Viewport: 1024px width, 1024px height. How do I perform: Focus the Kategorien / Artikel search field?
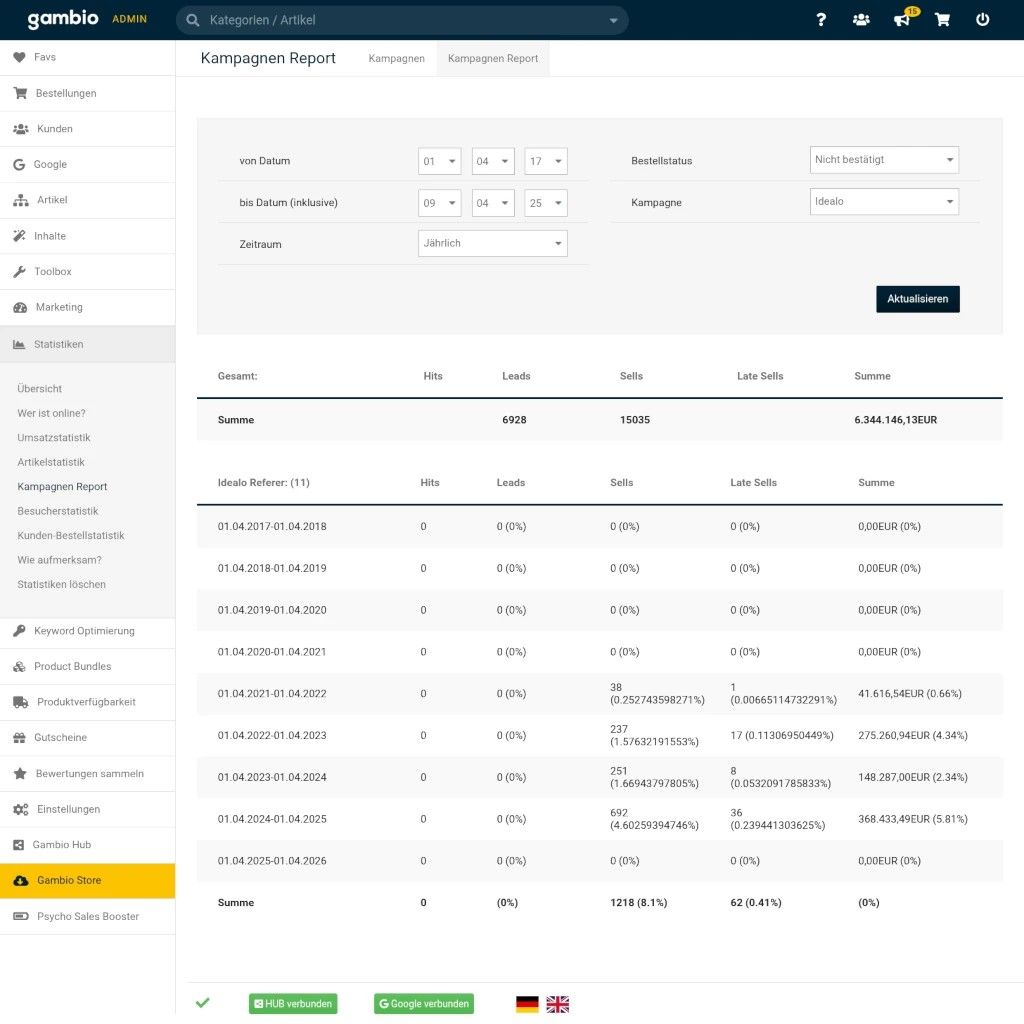coord(400,20)
